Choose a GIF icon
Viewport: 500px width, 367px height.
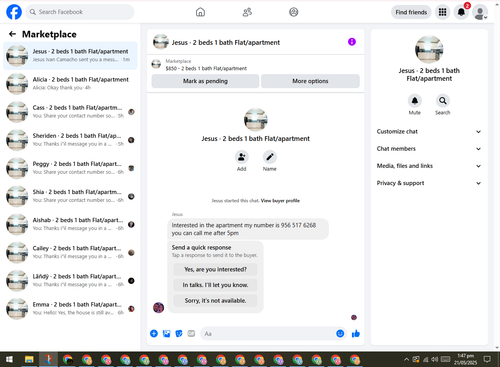pos(191,333)
